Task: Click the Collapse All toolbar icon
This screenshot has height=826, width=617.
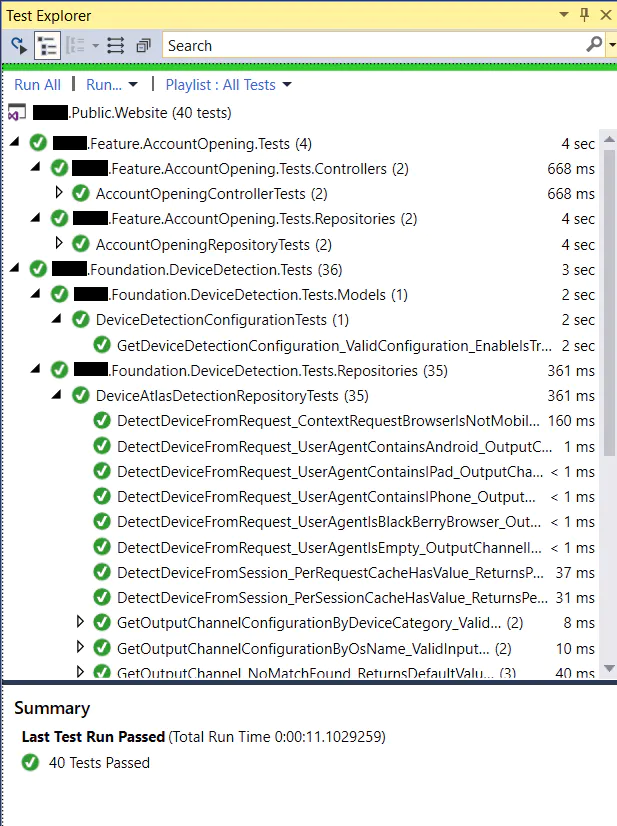Action: click(143, 46)
